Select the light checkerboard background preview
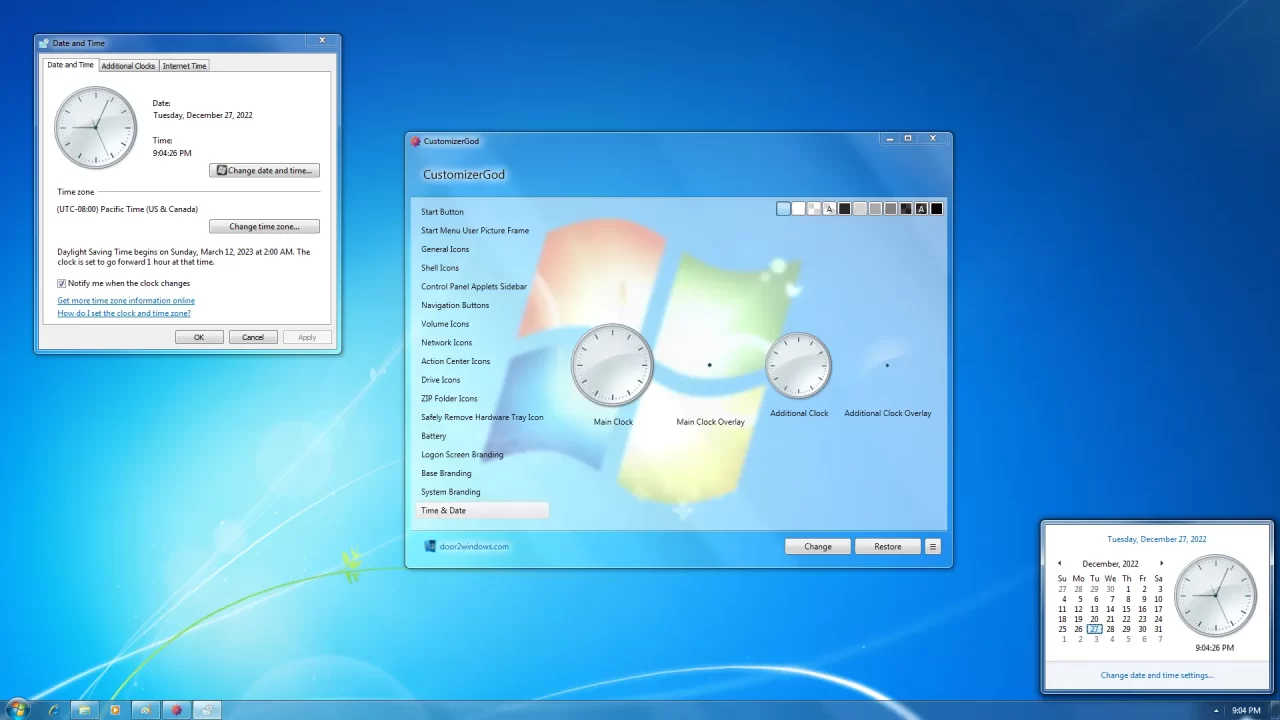 coord(814,209)
